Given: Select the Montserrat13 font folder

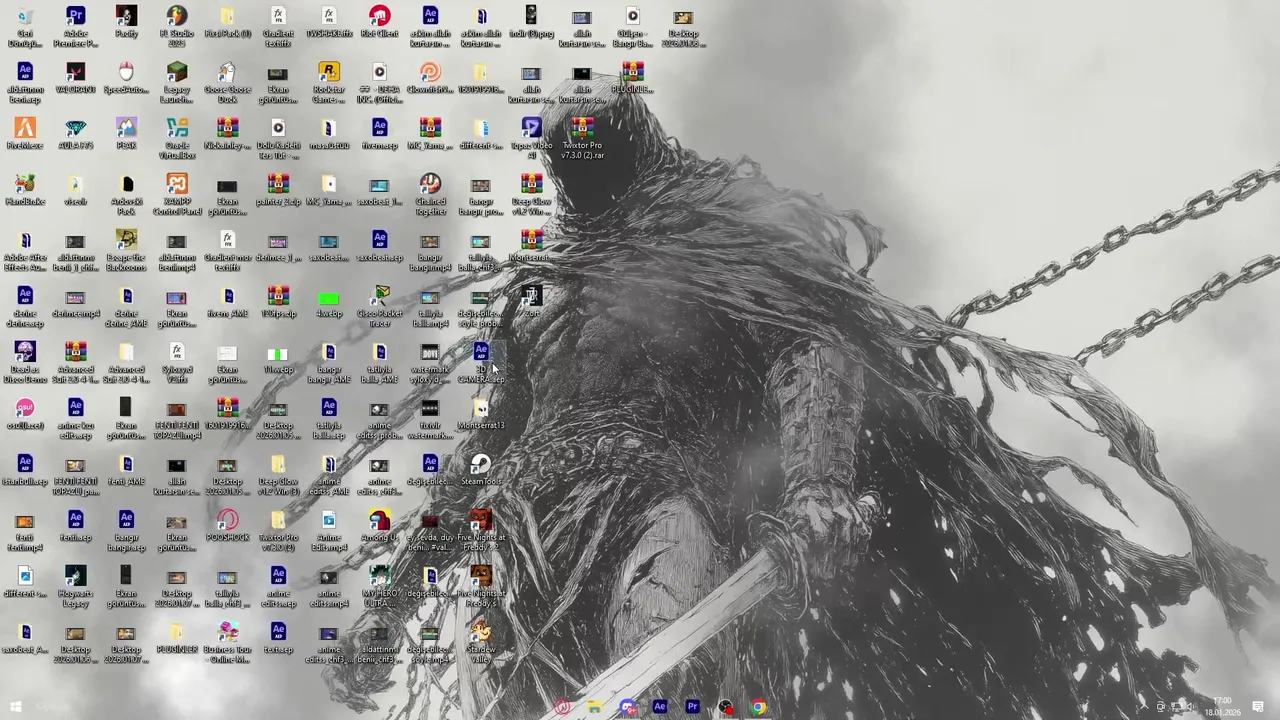Looking at the screenshot, I should 481,414.
